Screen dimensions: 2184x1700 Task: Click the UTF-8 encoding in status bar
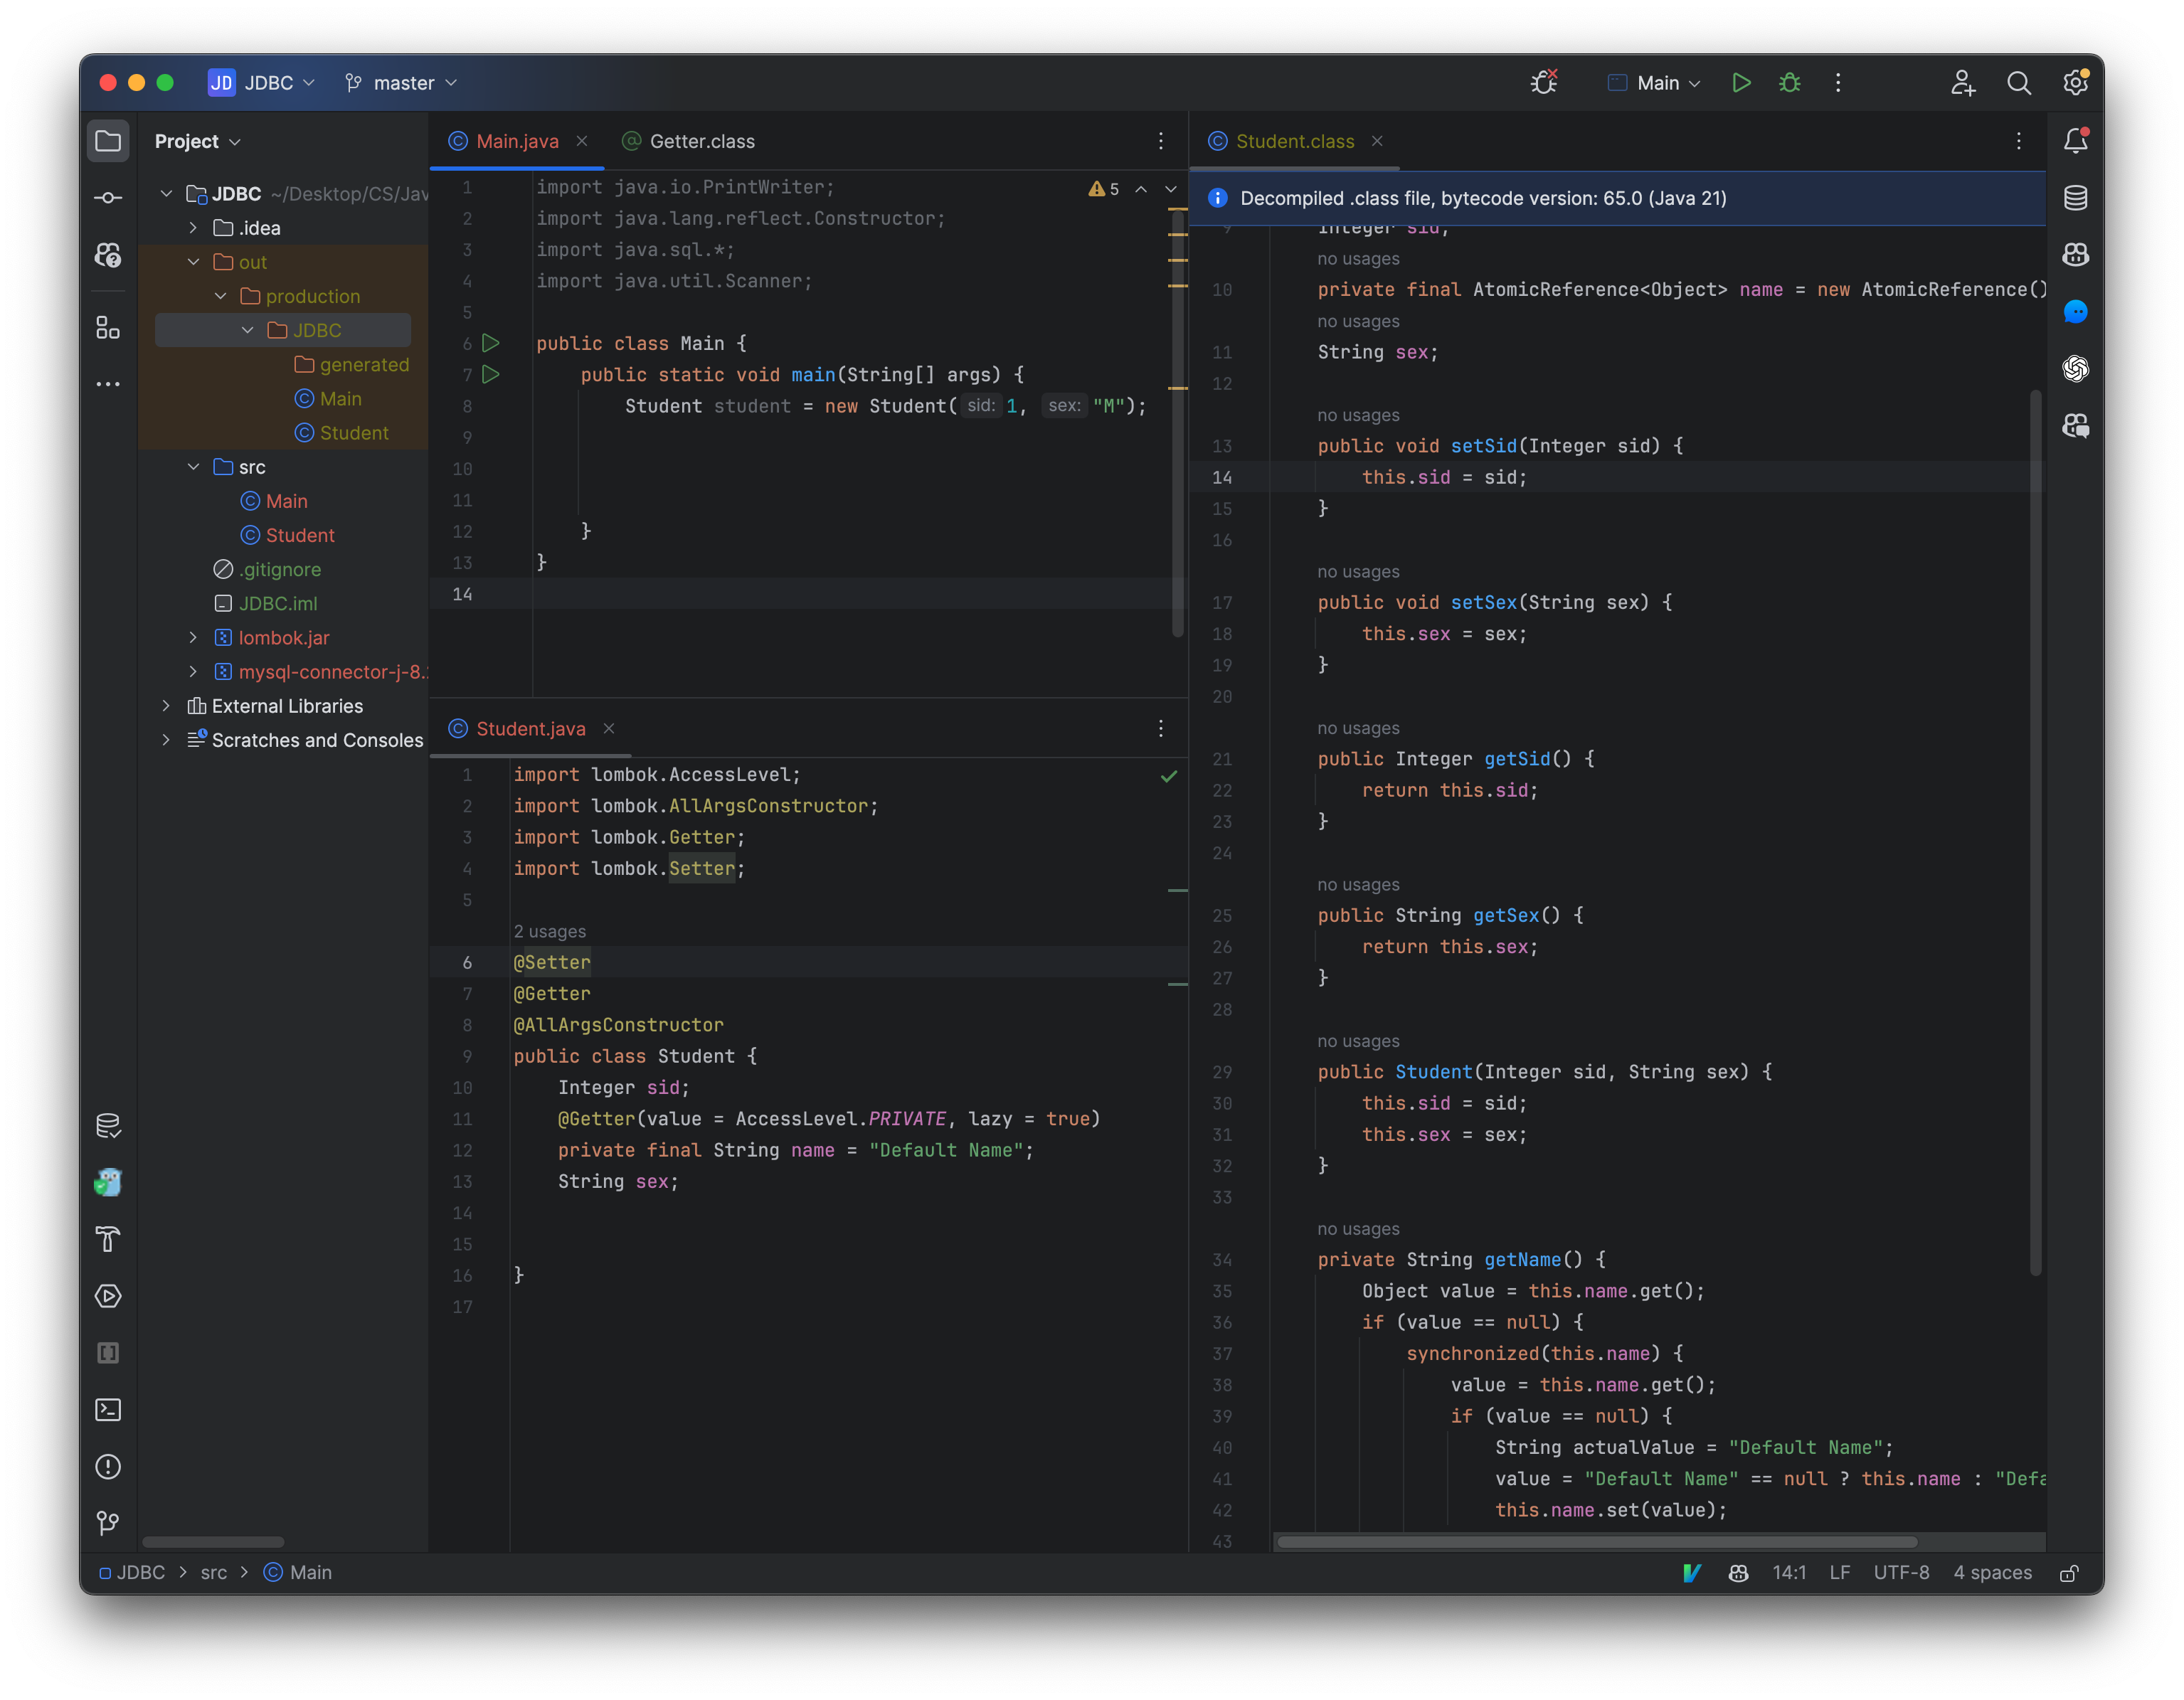pyautogui.click(x=1901, y=1573)
